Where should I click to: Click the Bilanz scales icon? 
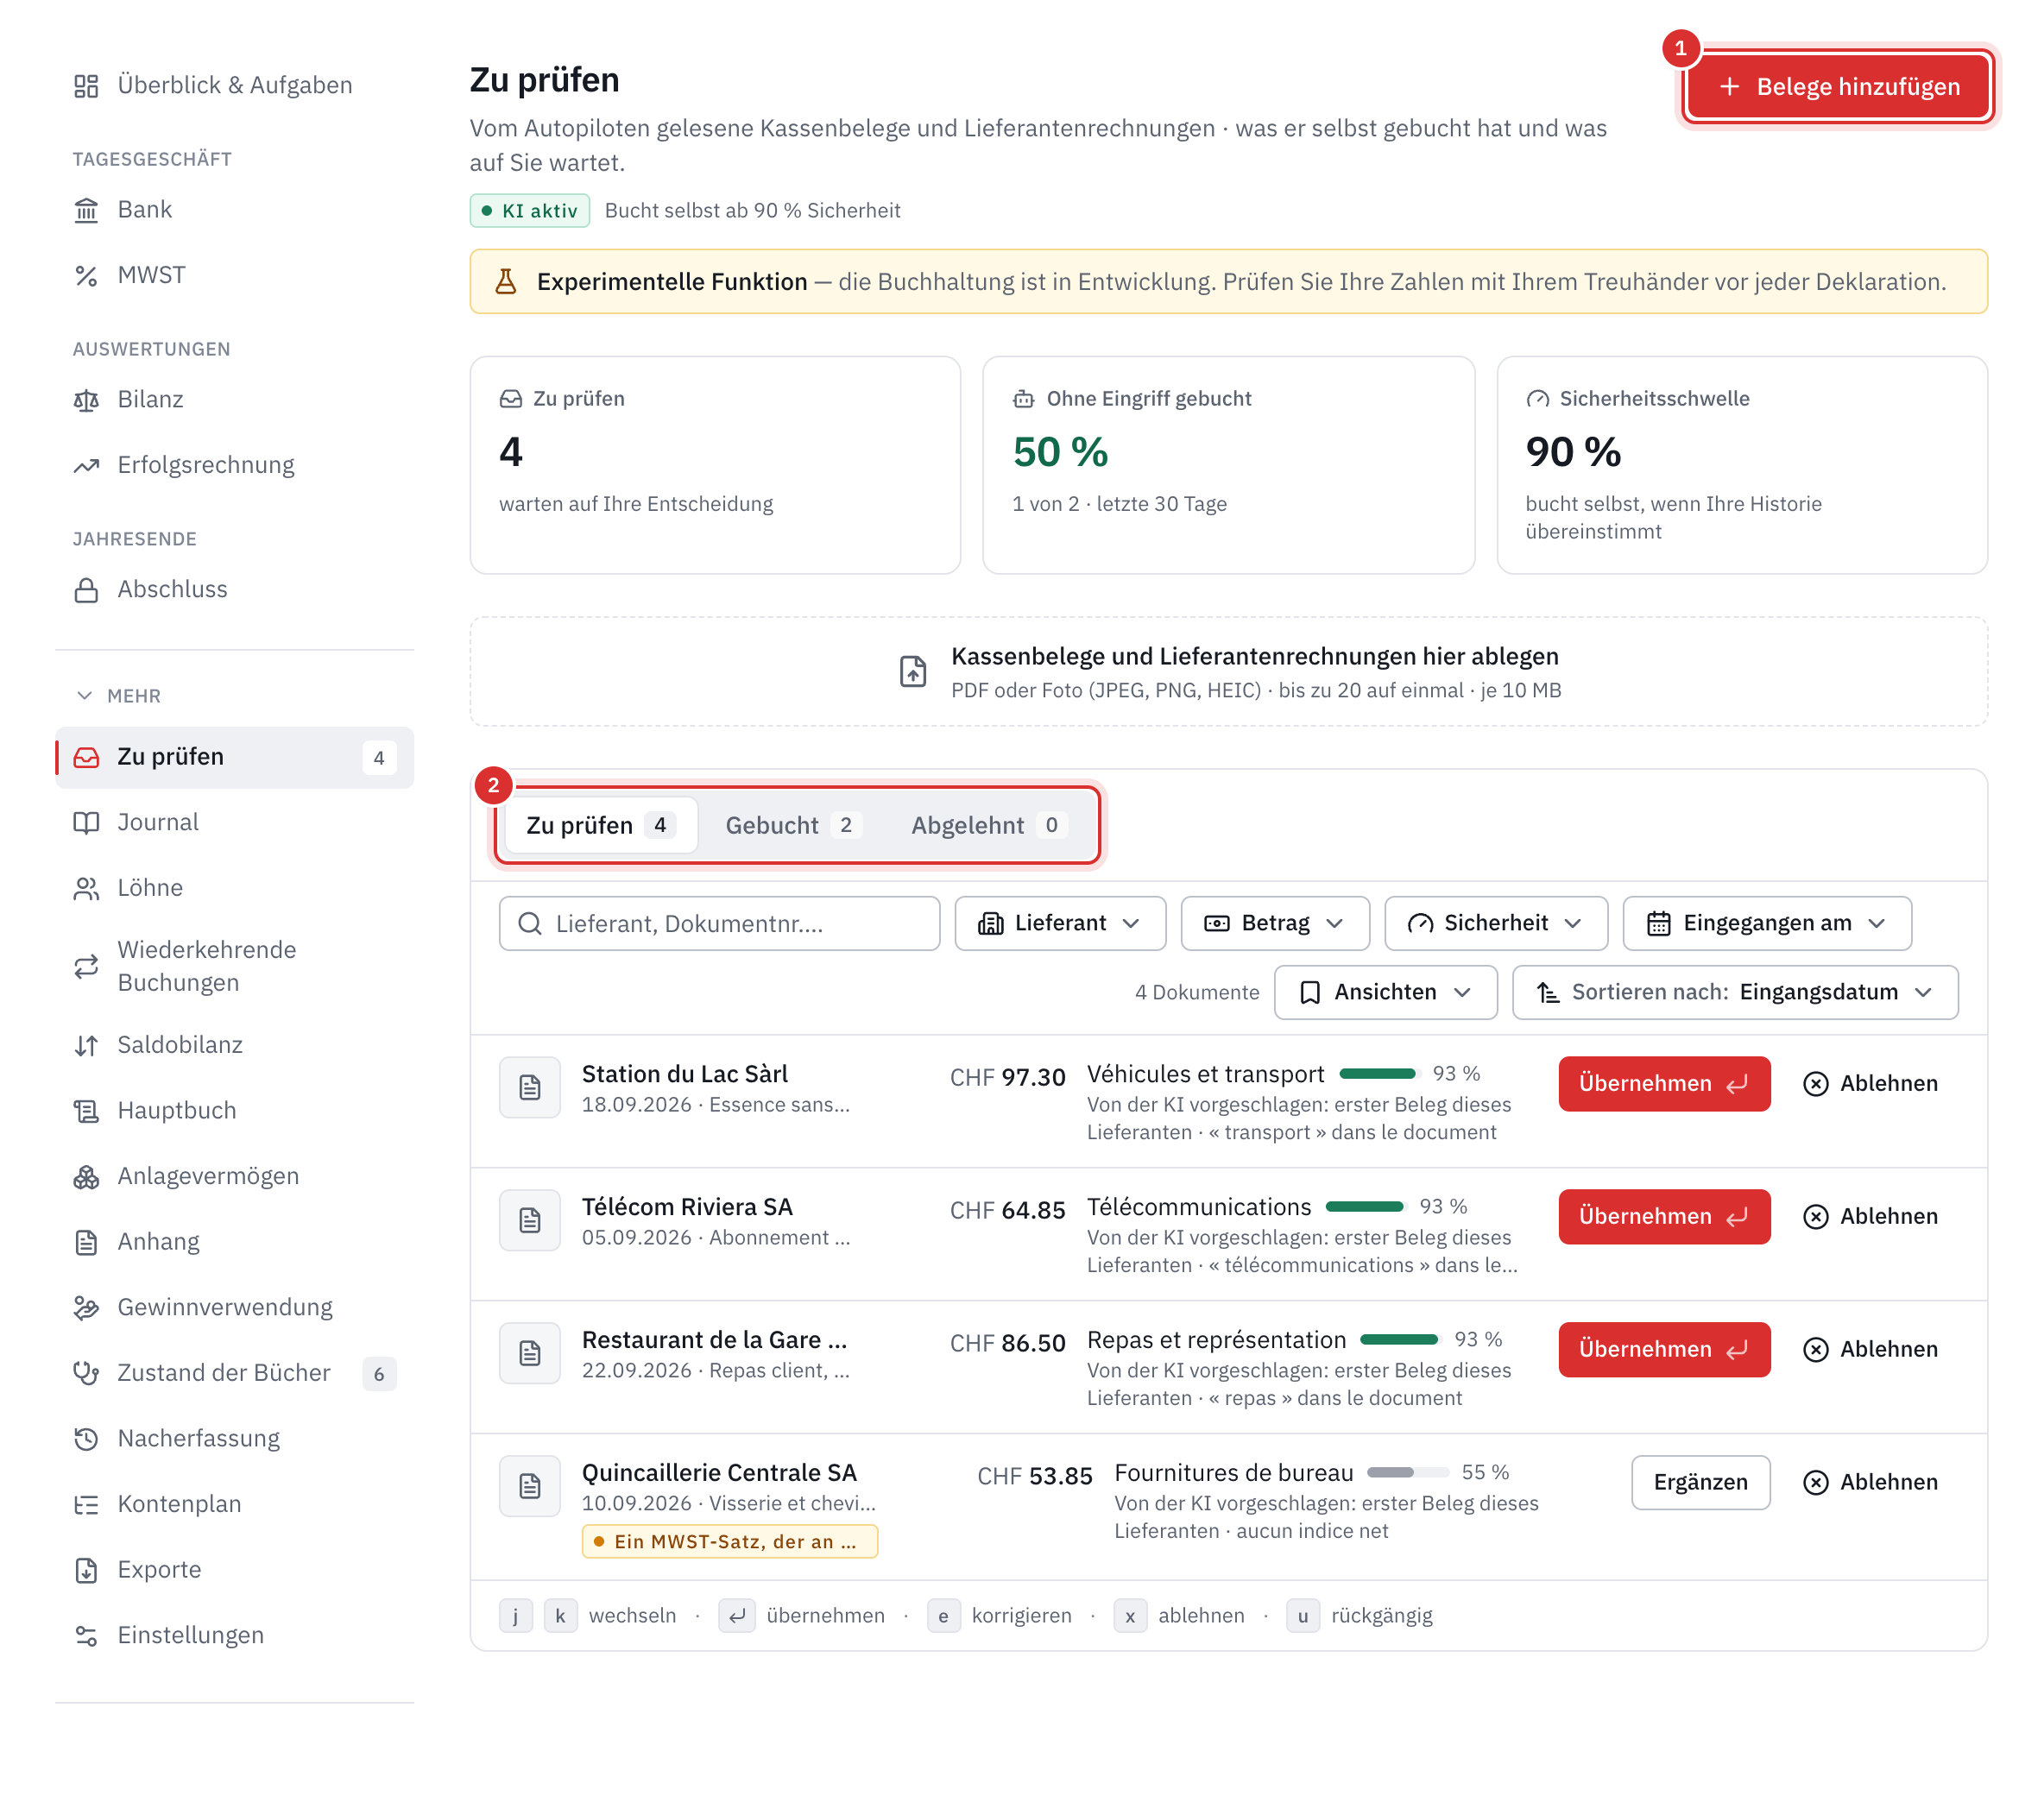coord(86,400)
